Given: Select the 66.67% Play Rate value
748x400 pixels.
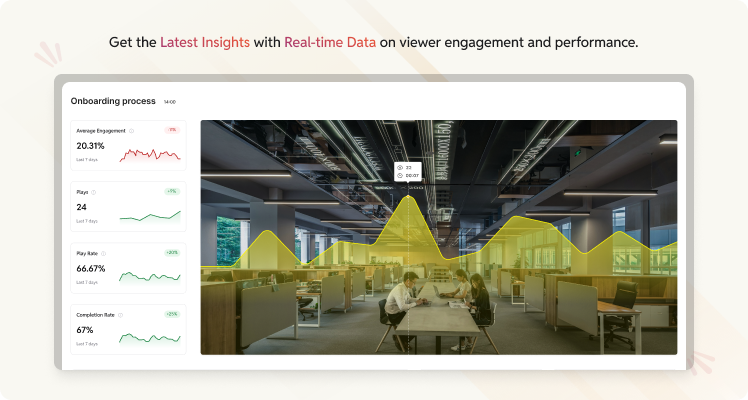Looking at the screenshot, I should (x=91, y=268).
